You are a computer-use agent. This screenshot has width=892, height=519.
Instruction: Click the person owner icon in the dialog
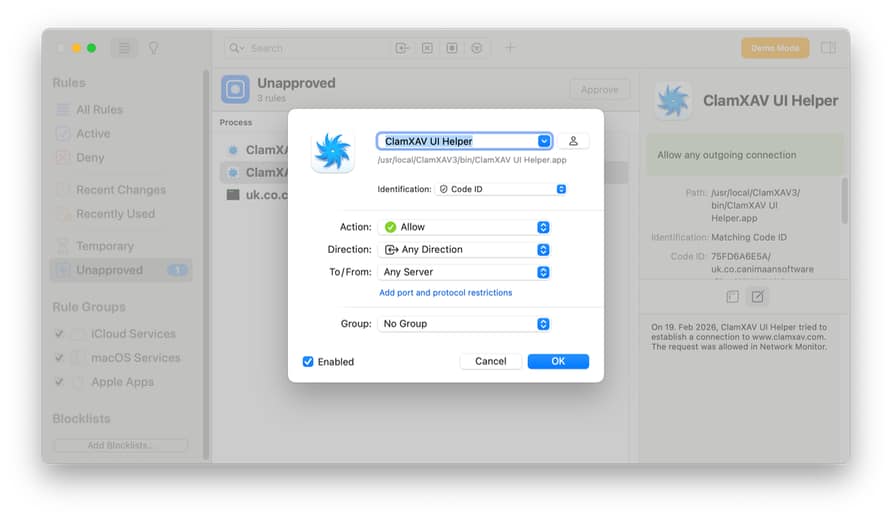(573, 141)
